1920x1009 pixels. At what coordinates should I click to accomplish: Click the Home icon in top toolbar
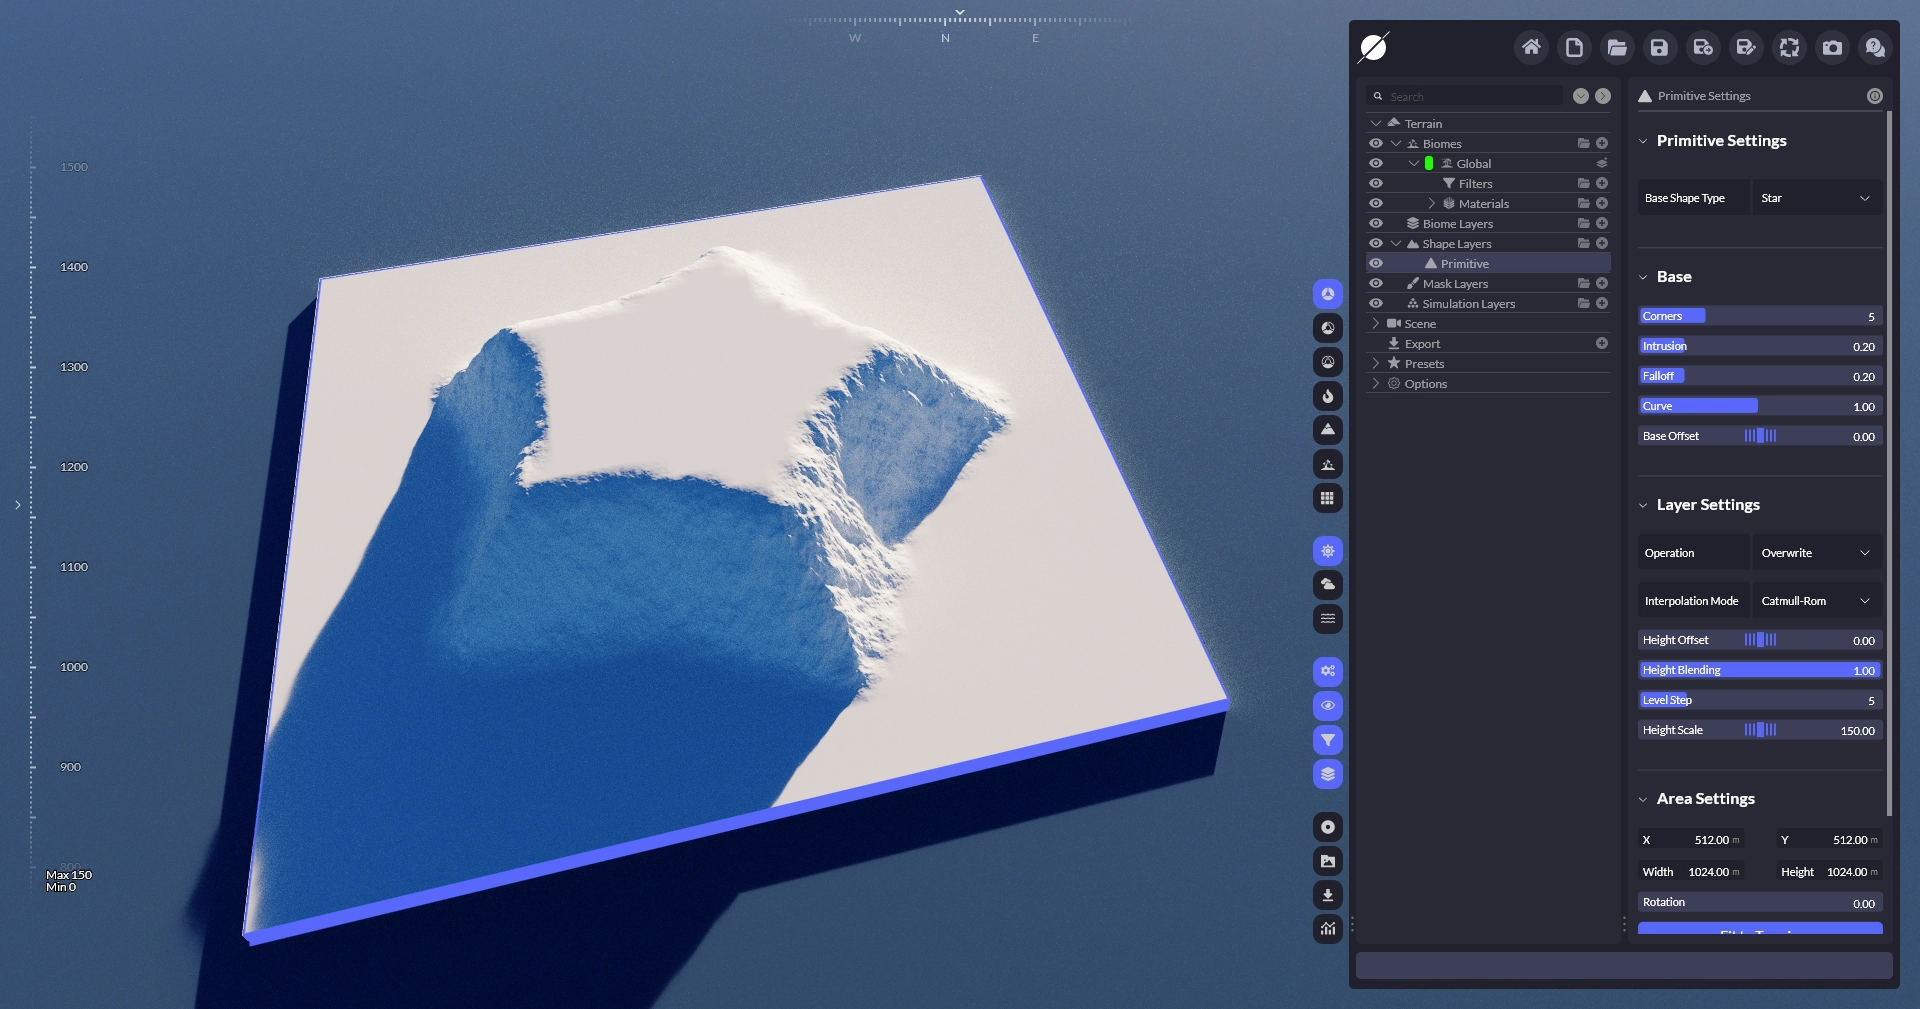tap(1531, 47)
